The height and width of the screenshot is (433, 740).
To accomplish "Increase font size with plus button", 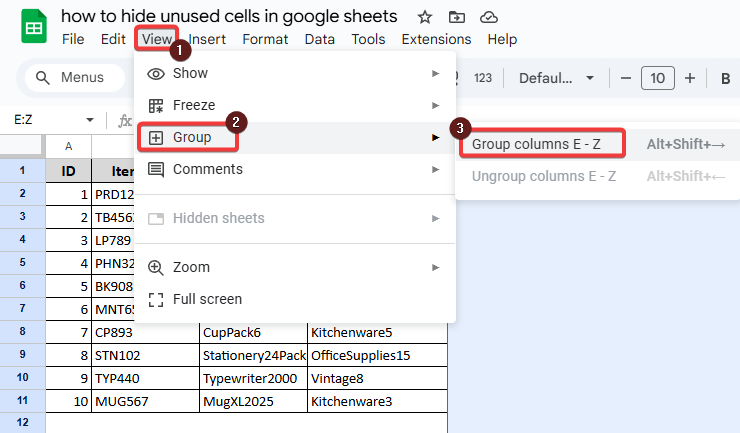I will pos(689,79).
